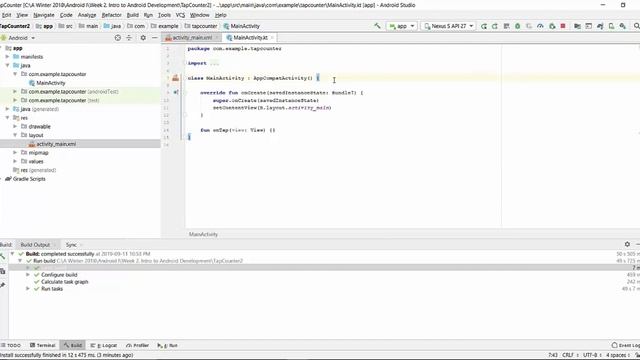Open Project Structure toolbar icon
640x360 pixels.
tap(577, 26)
